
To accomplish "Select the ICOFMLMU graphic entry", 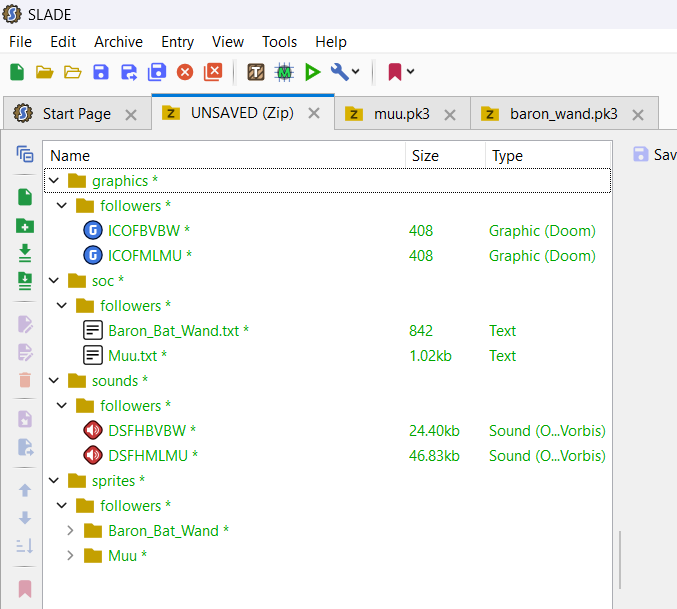I will 327,256.
